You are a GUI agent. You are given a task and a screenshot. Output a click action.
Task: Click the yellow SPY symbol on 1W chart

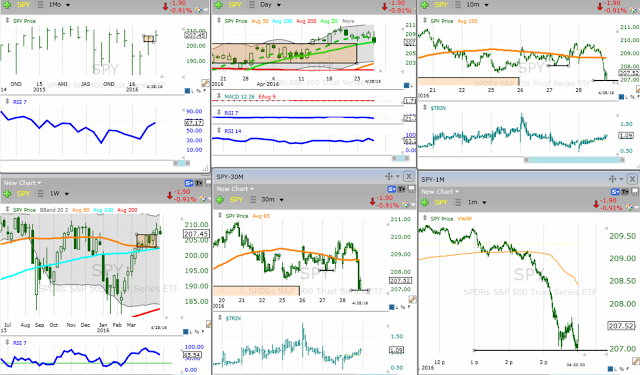[23, 193]
